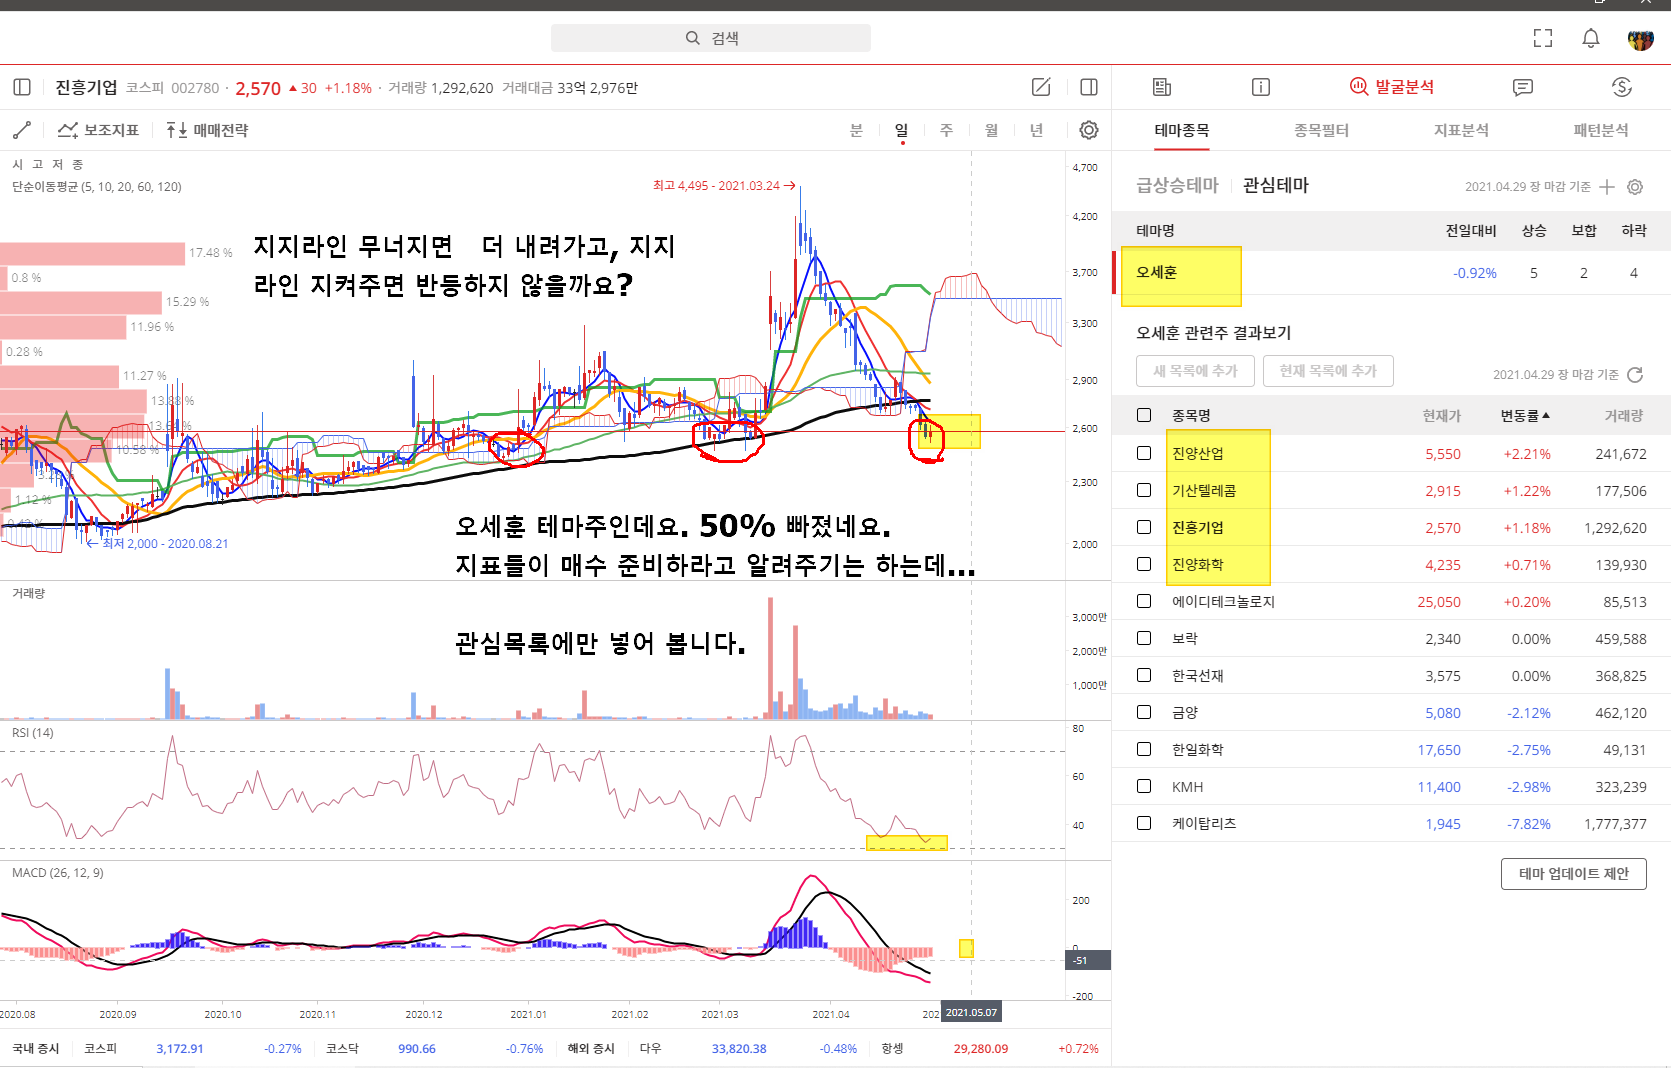Open 에이디테크놀로지 stock name

(x=1223, y=601)
